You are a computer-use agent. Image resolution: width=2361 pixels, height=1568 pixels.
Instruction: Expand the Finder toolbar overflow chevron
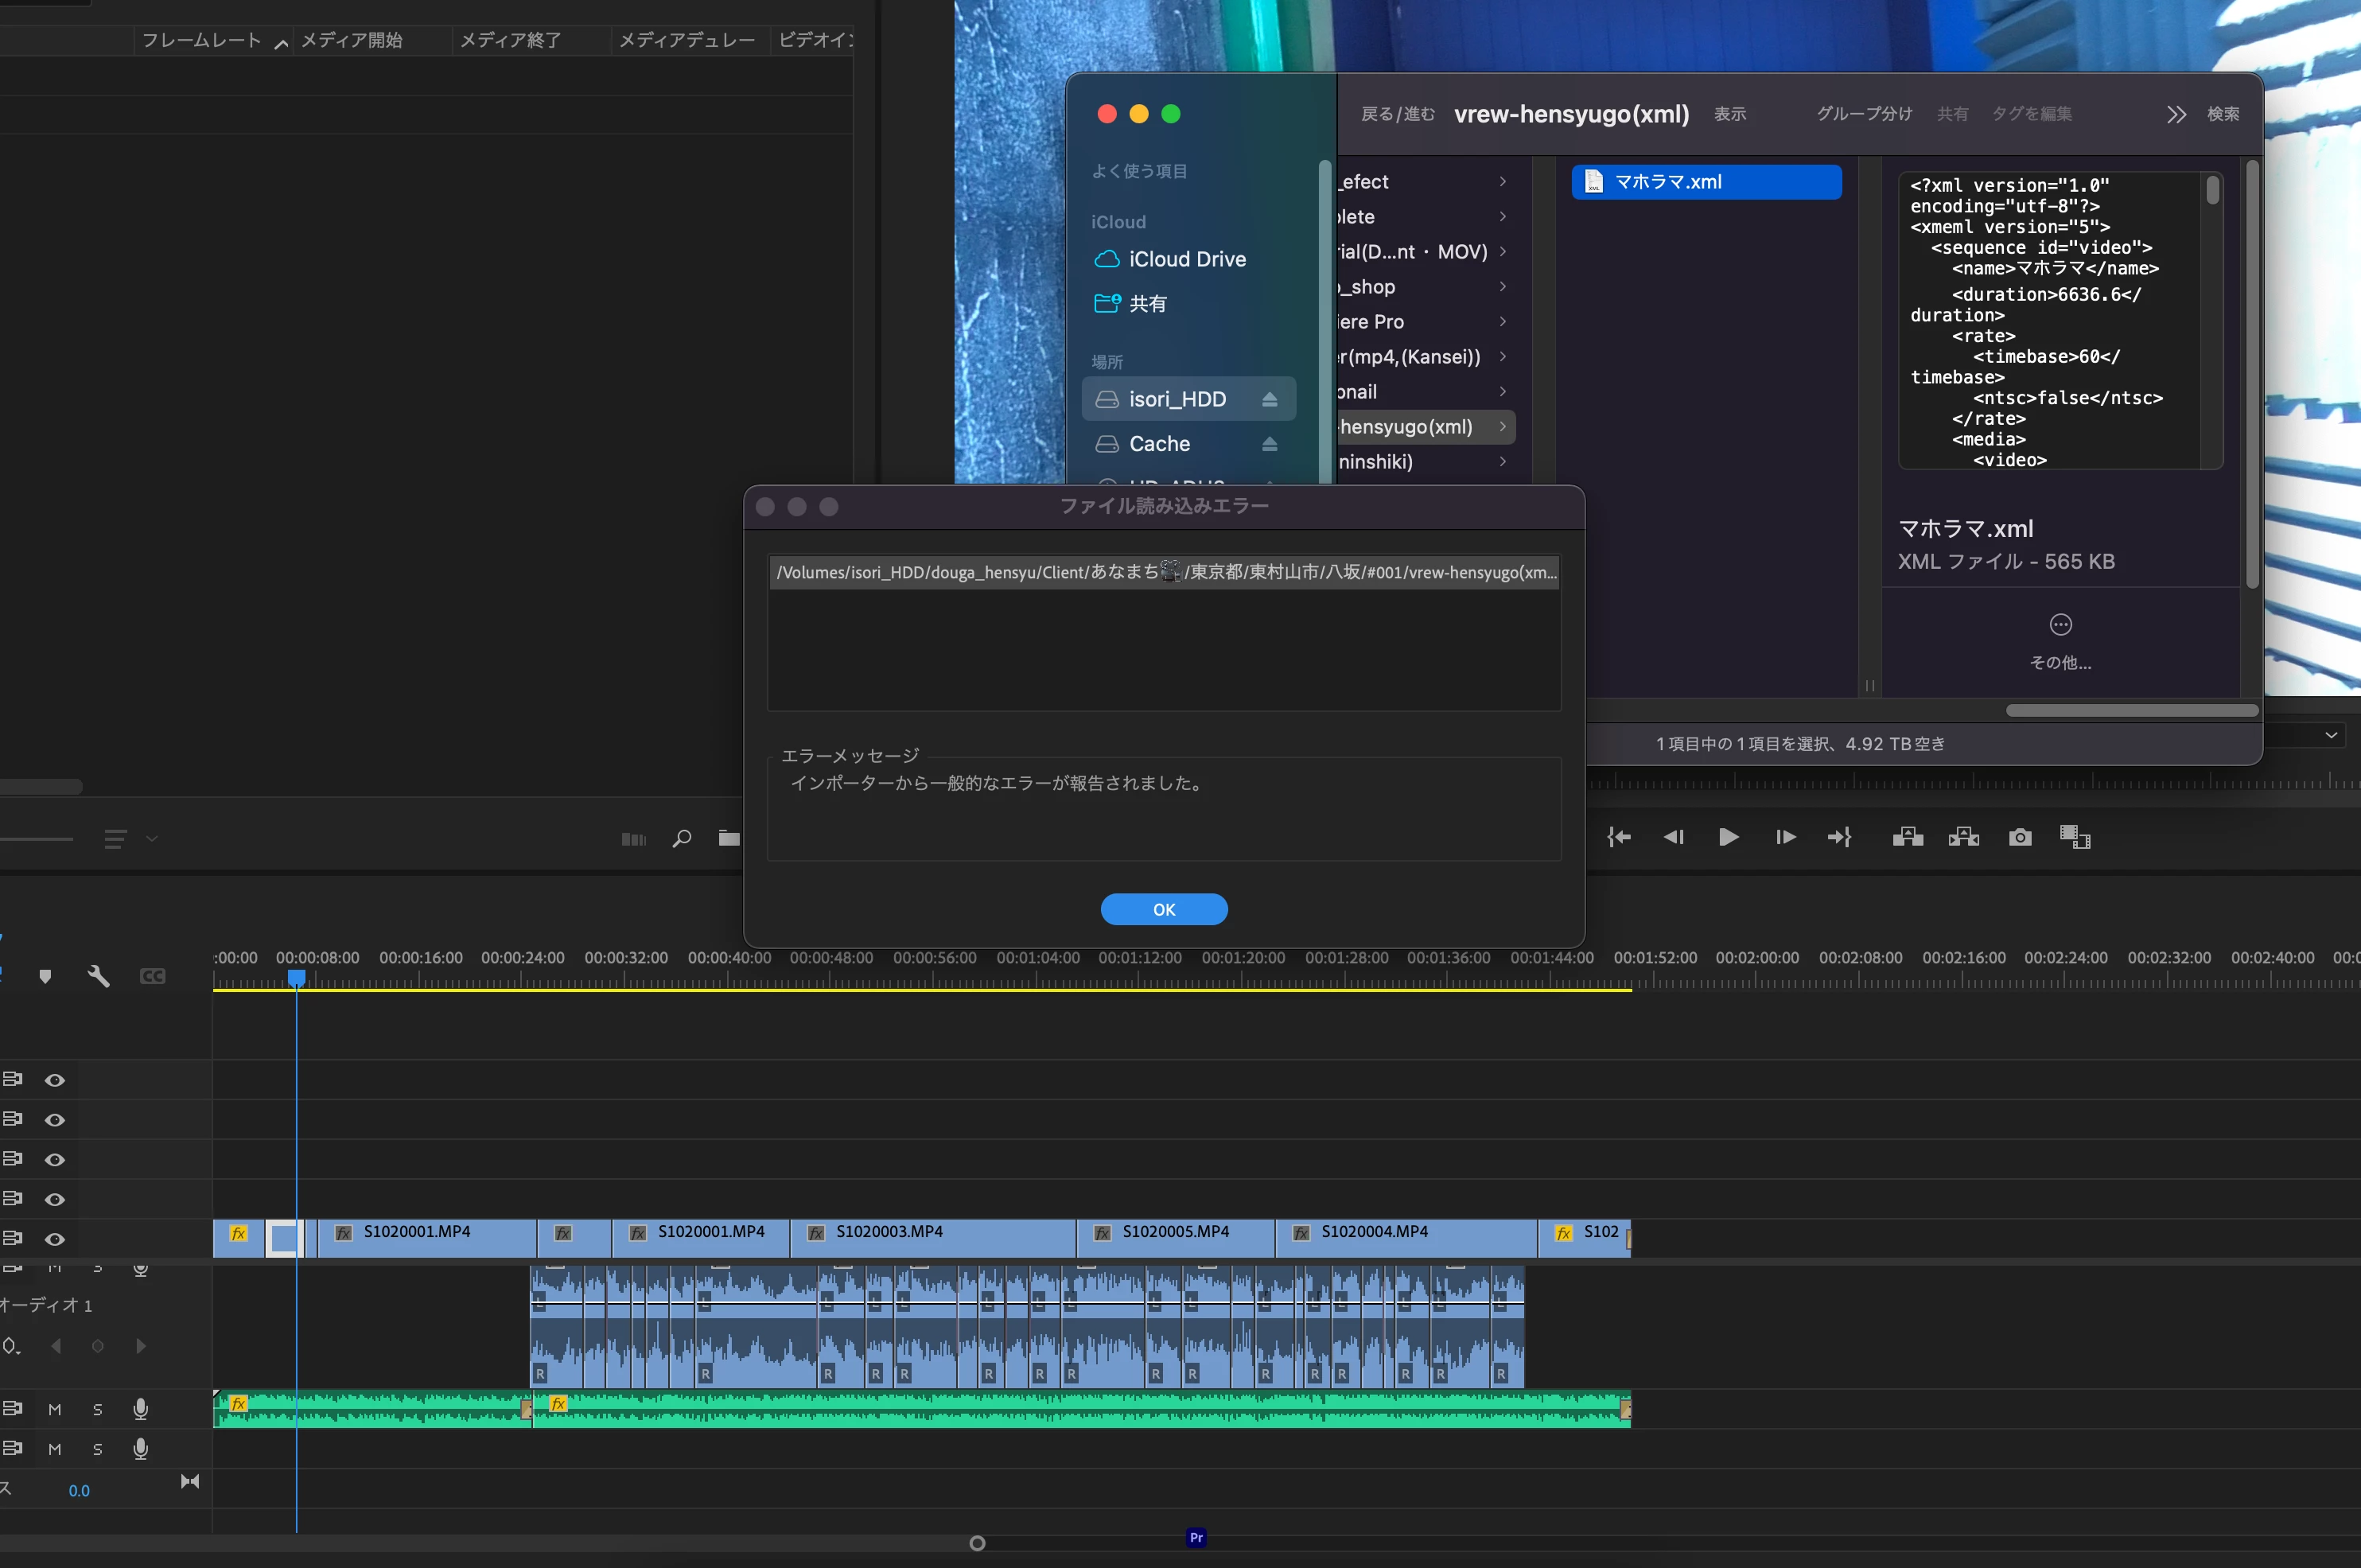(2175, 114)
